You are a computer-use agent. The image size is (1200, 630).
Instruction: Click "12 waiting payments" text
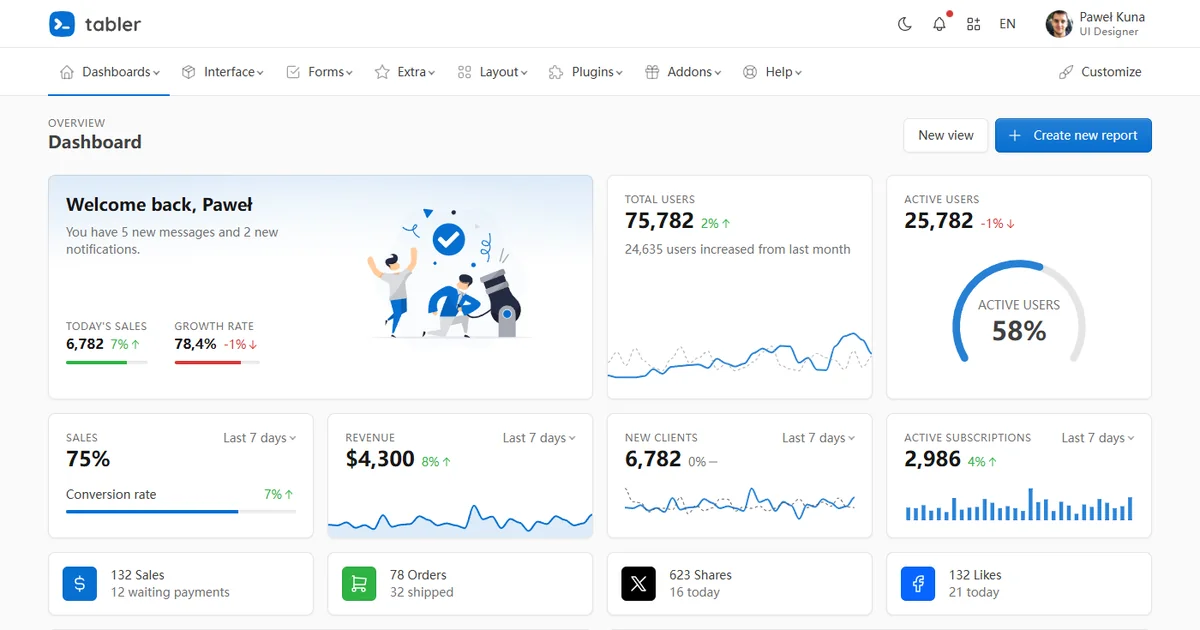coord(171,592)
